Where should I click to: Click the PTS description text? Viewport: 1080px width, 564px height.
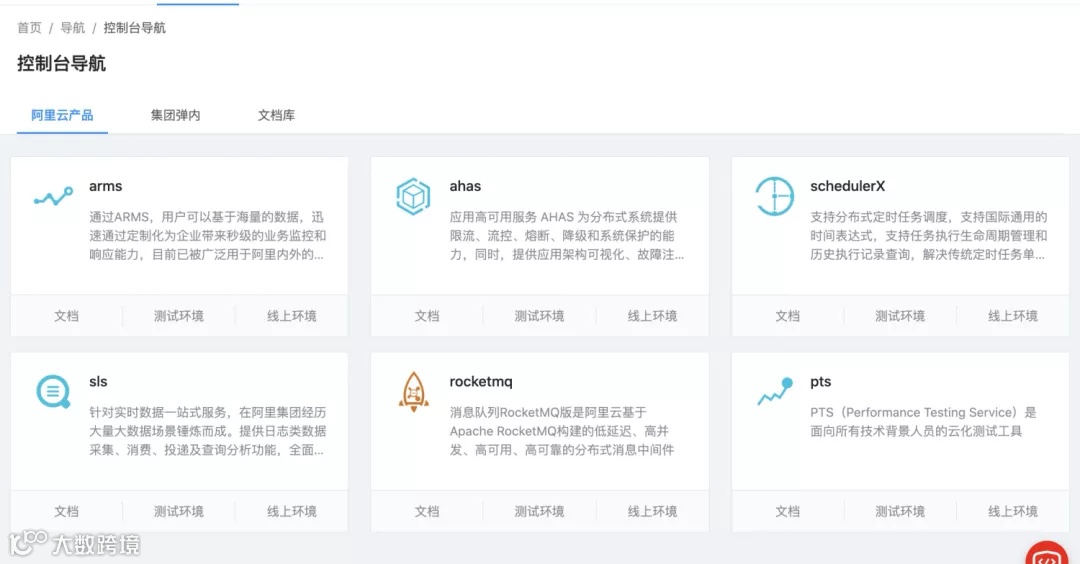point(923,421)
